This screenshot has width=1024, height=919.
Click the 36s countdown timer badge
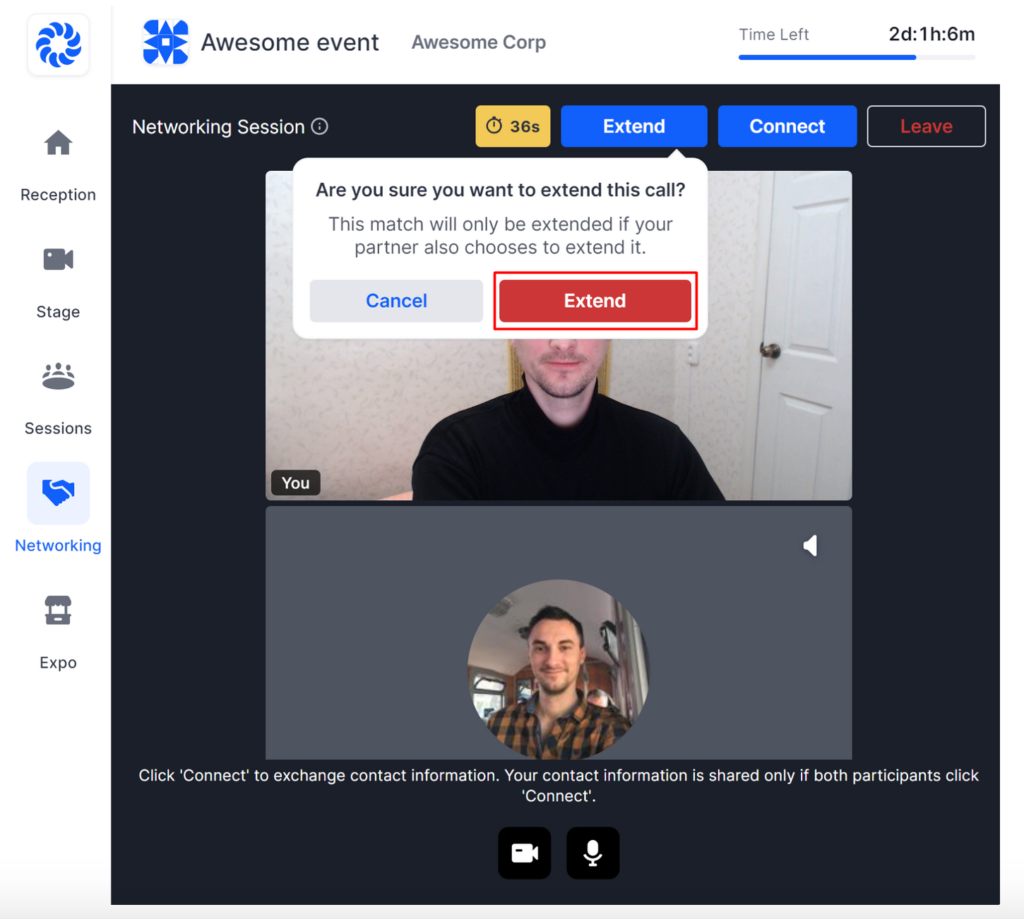[x=513, y=126]
